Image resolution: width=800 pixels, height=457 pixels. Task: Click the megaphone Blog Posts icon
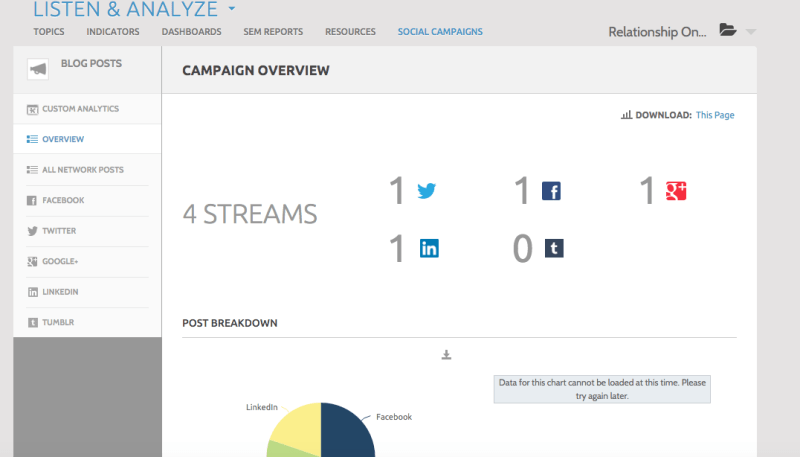point(37,69)
